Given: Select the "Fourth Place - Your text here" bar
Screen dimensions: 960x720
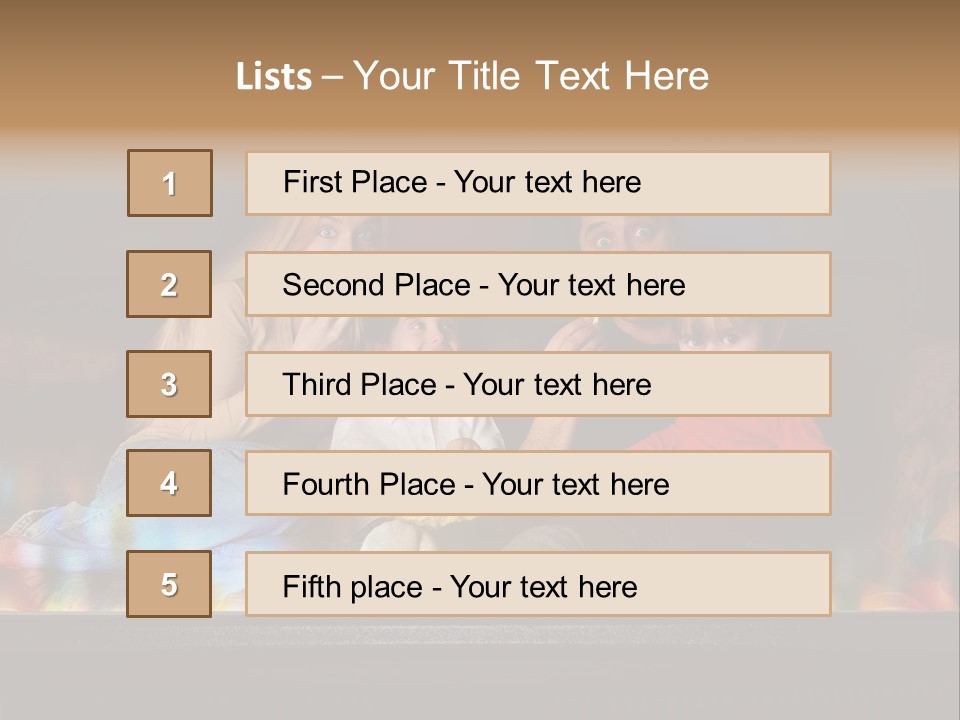Looking at the screenshot, I should tap(538, 484).
